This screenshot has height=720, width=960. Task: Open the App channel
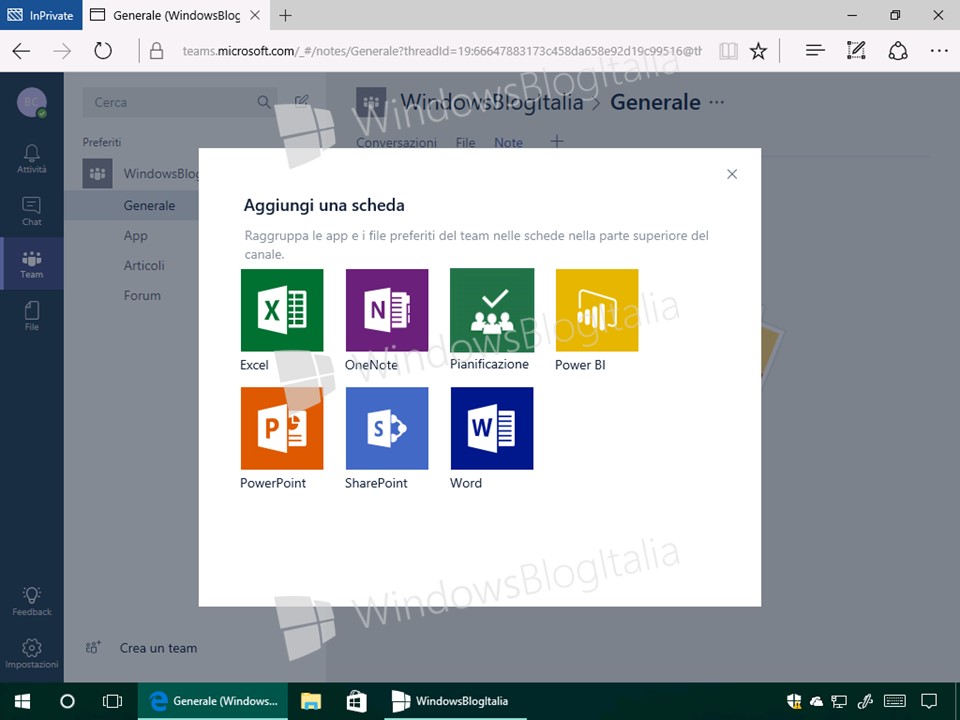[135, 236]
